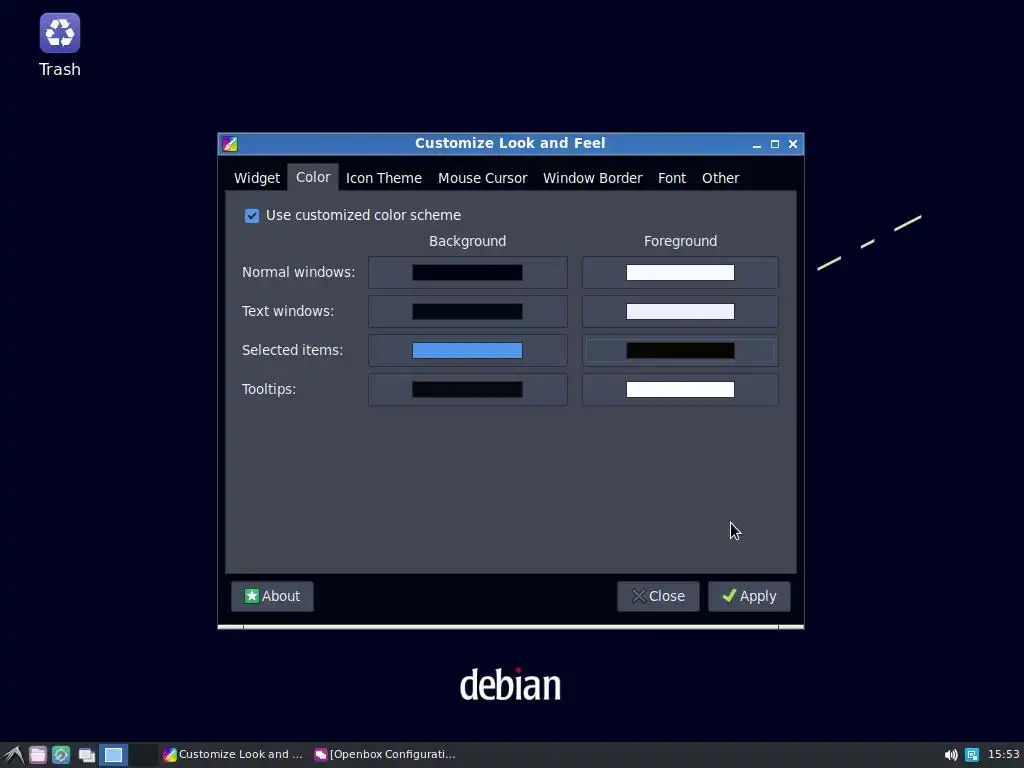Screen dimensions: 1024x768
Task: Open the volume control tray icon
Action: 951,755
